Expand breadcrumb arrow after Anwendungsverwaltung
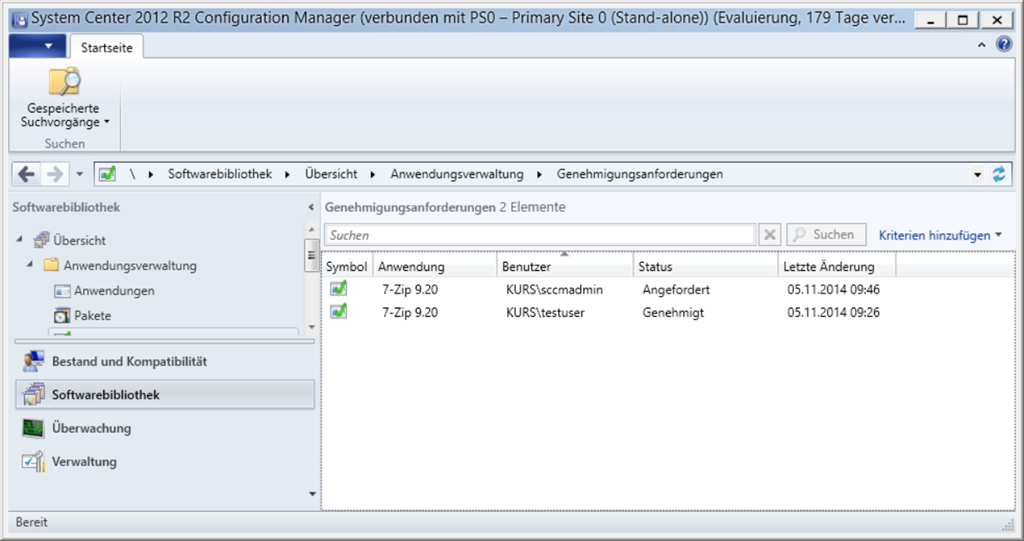Viewport: 1024px width, 541px height. (539, 174)
